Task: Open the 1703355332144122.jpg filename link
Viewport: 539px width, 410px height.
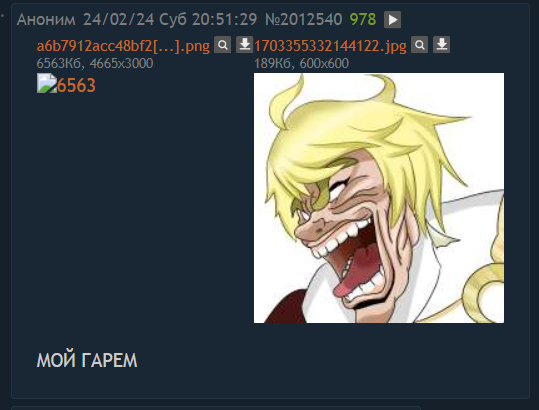Action: point(330,46)
